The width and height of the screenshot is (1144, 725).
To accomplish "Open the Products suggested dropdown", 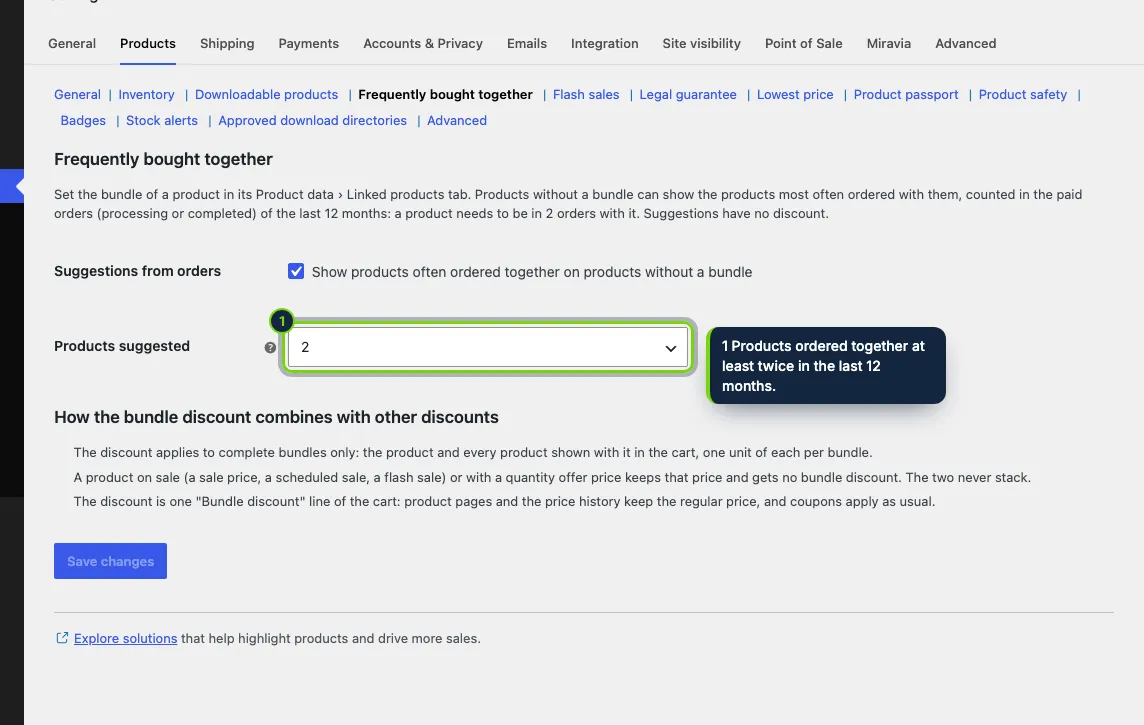I will point(487,347).
